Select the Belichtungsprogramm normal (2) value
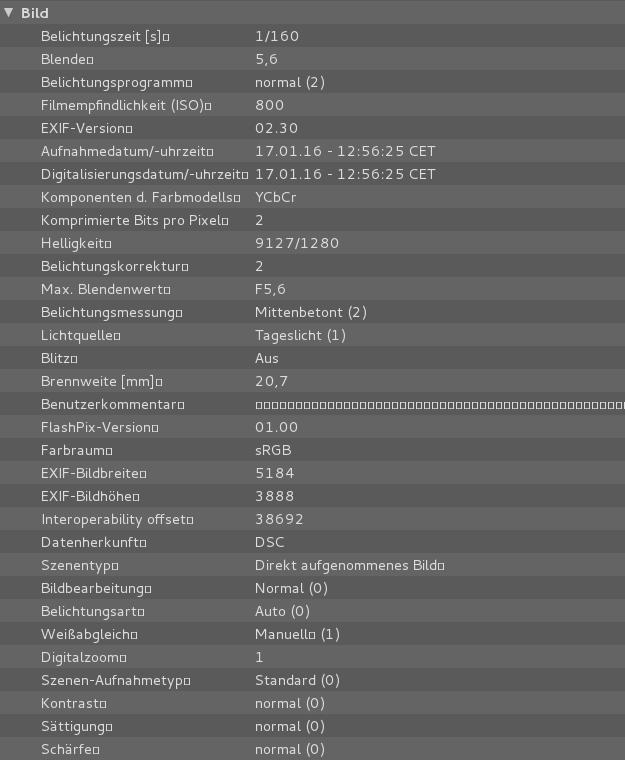This screenshot has height=760, width=625. [290, 82]
